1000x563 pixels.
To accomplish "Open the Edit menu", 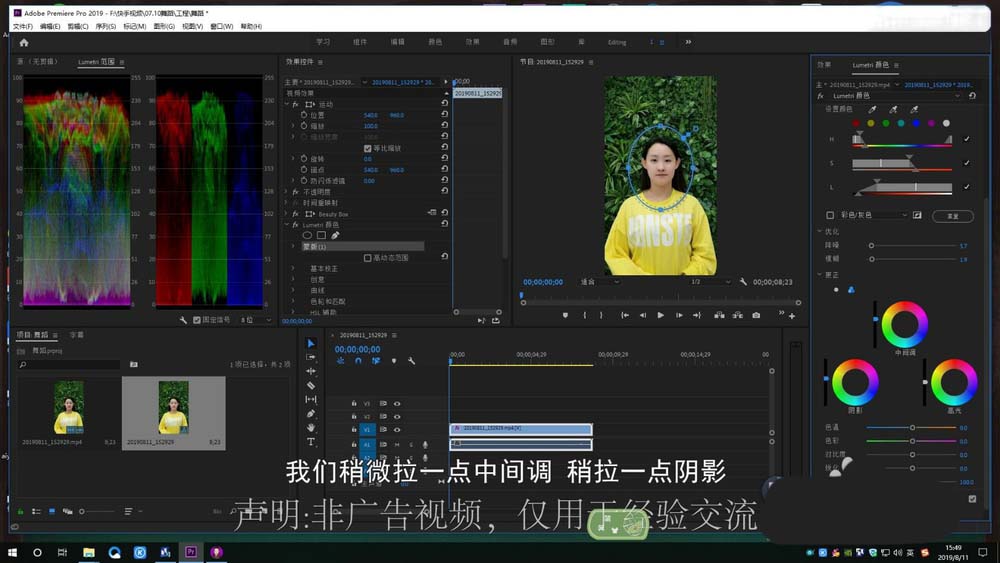I will [50, 26].
